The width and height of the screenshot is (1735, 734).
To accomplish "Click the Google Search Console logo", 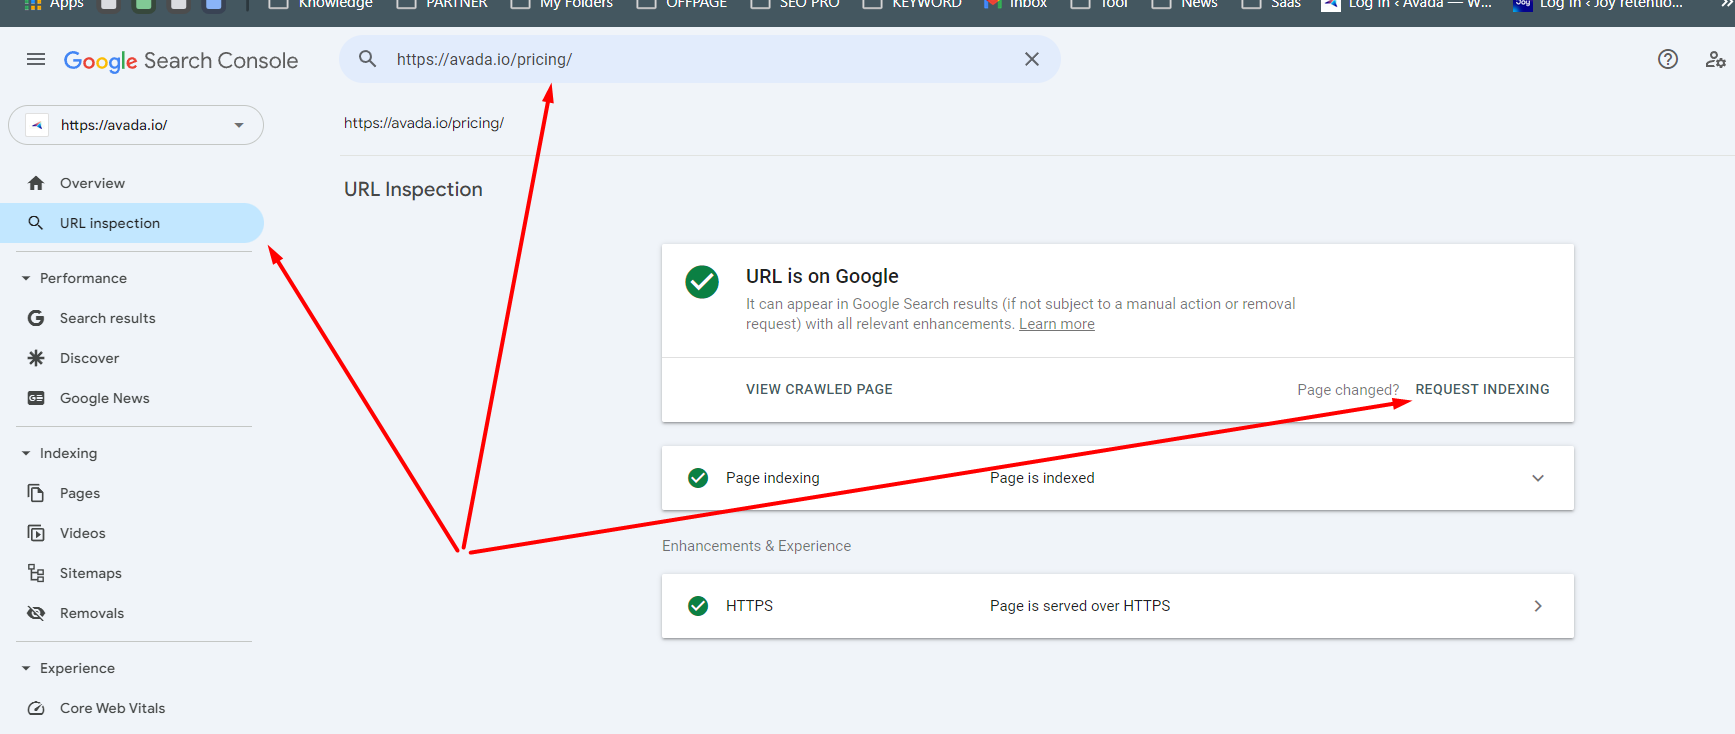I will pos(181,60).
